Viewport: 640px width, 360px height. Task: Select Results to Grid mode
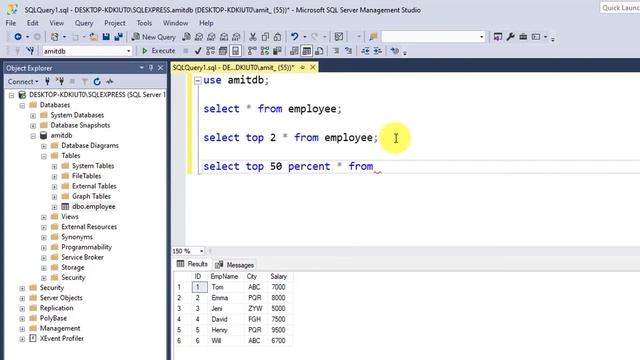tap(307, 51)
